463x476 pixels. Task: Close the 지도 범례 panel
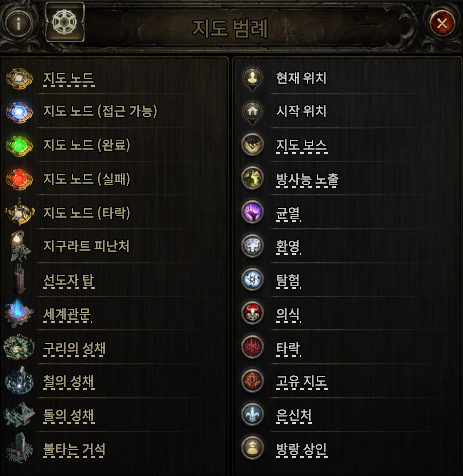[442, 23]
